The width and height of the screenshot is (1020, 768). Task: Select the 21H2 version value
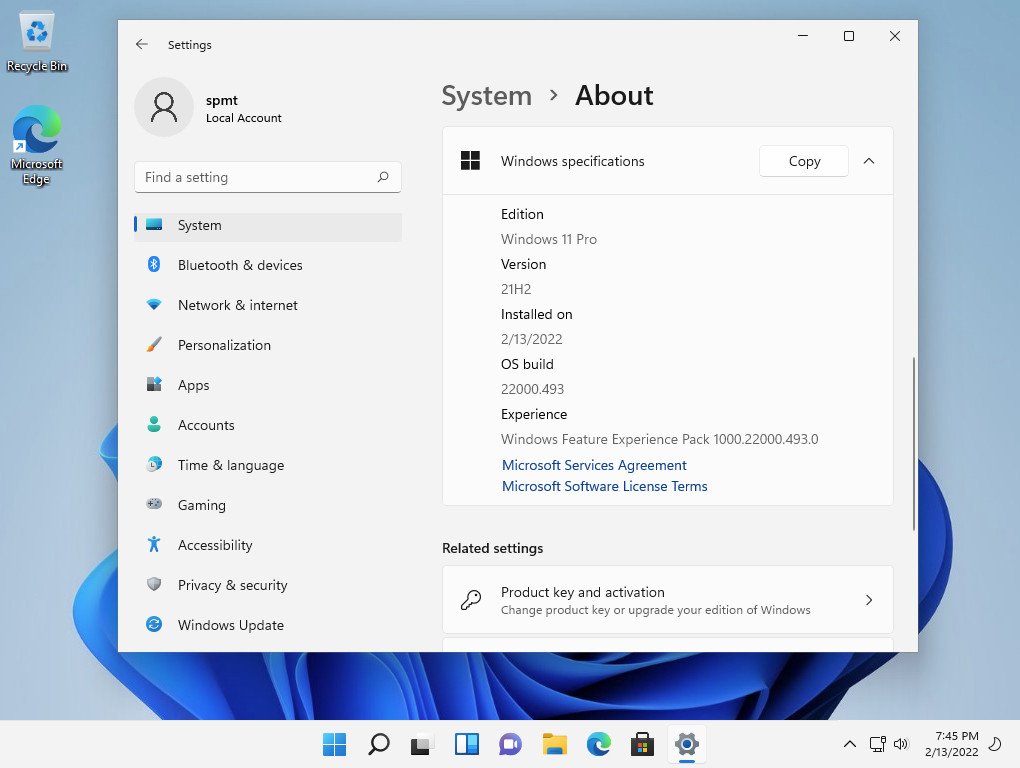coord(516,289)
